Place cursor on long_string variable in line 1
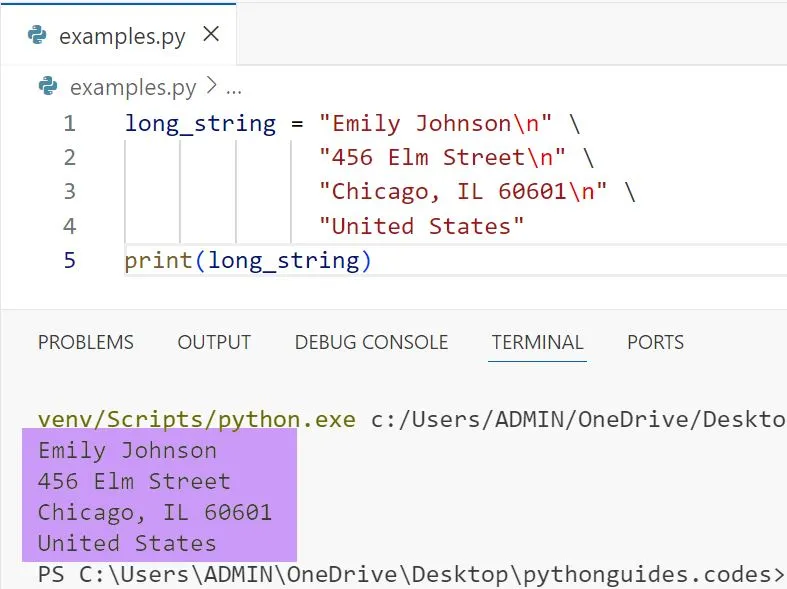 (x=200, y=124)
